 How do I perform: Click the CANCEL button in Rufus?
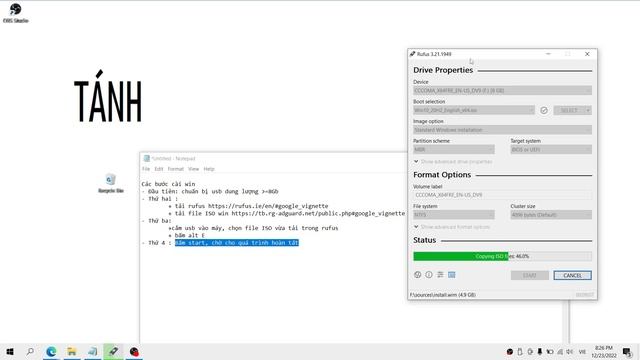point(572,276)
